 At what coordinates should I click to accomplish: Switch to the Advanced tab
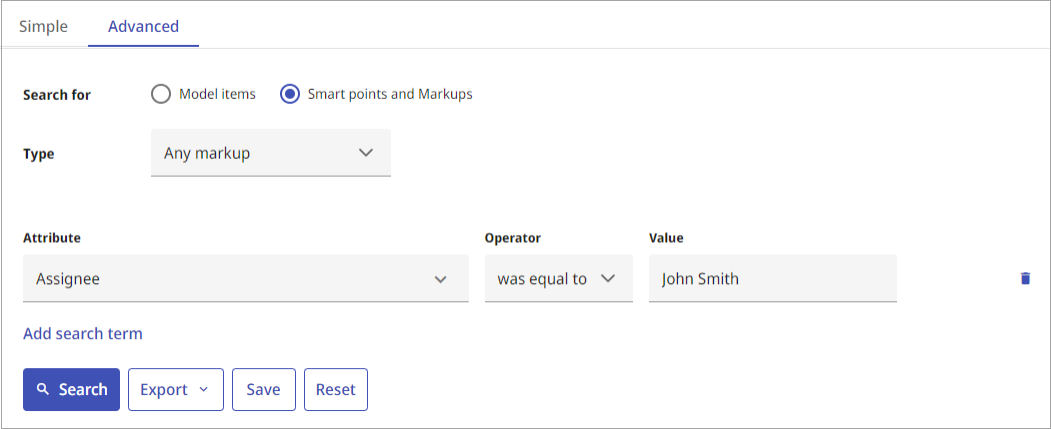143,26
